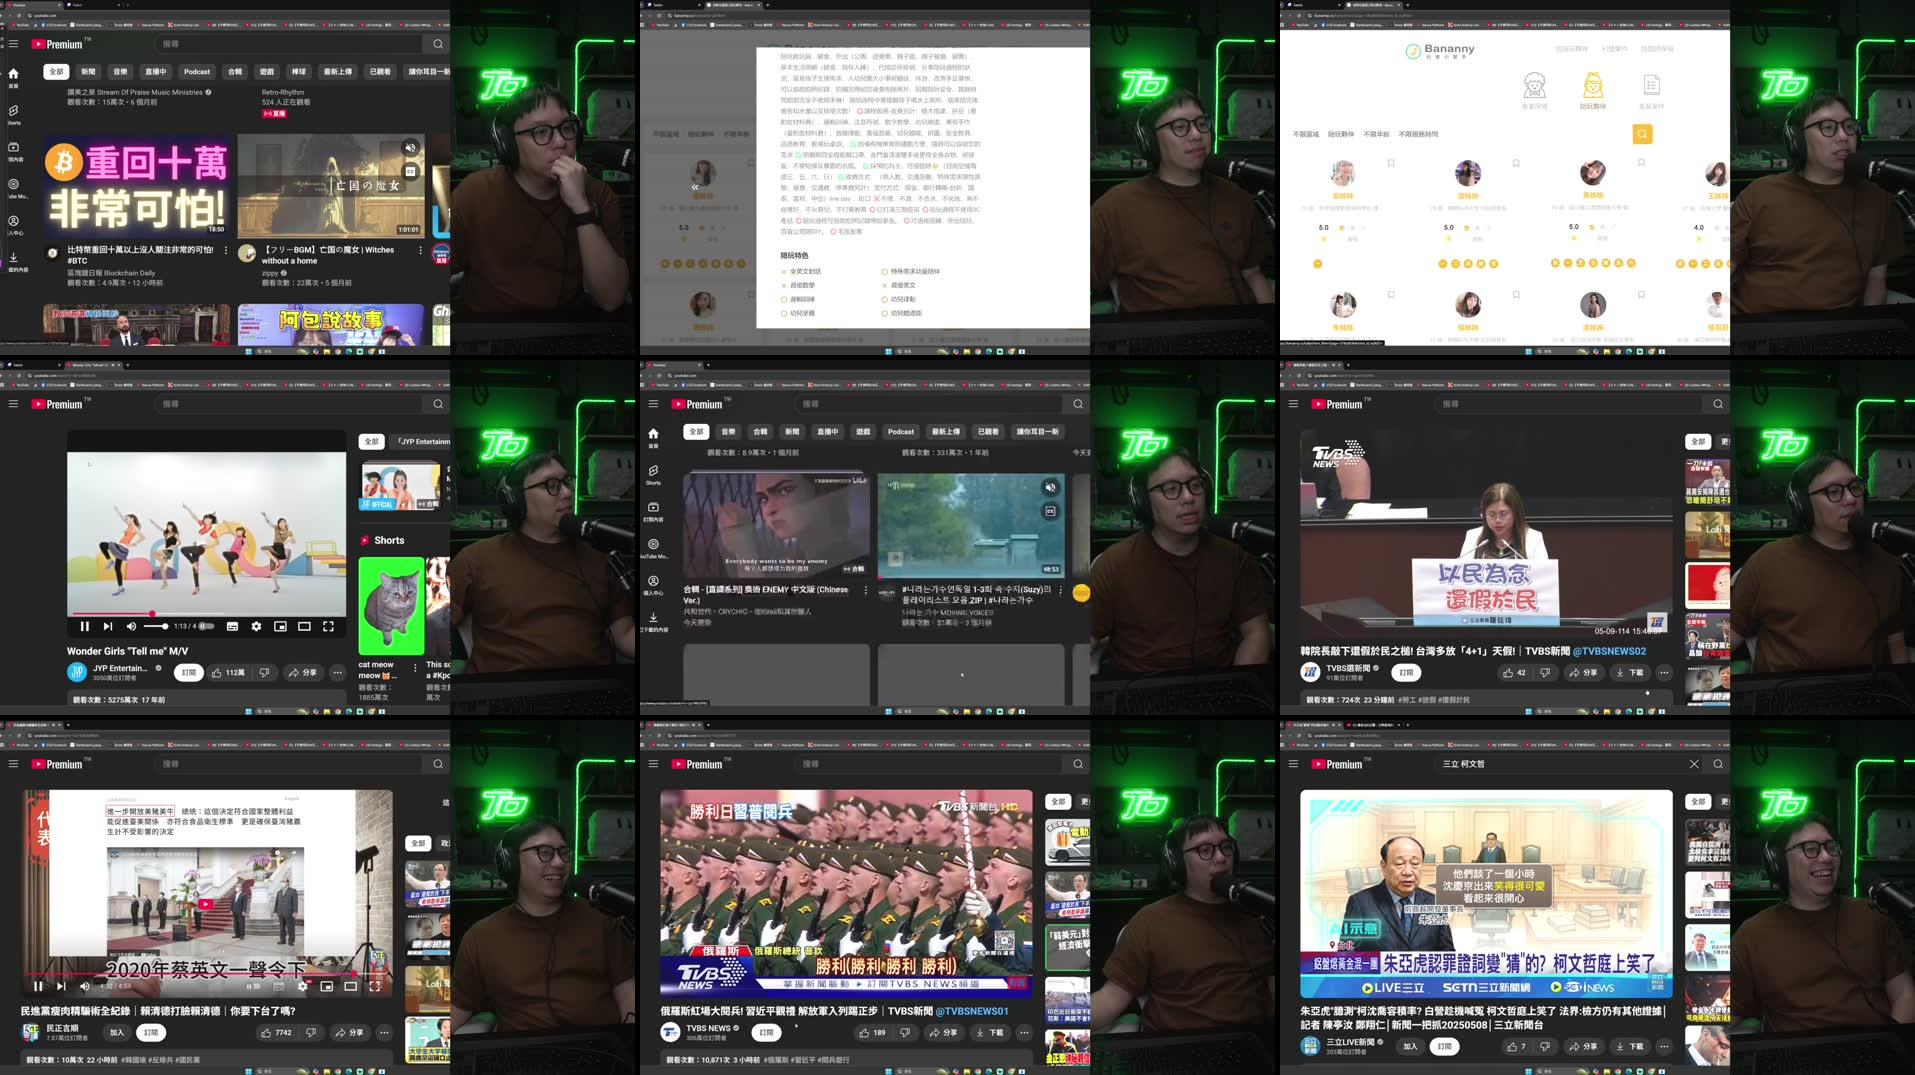This screenshot has width=1915, height=1075.
Task: Toggle subtitles in the Wonder Girls player
Action: click(x=232, y=626)
